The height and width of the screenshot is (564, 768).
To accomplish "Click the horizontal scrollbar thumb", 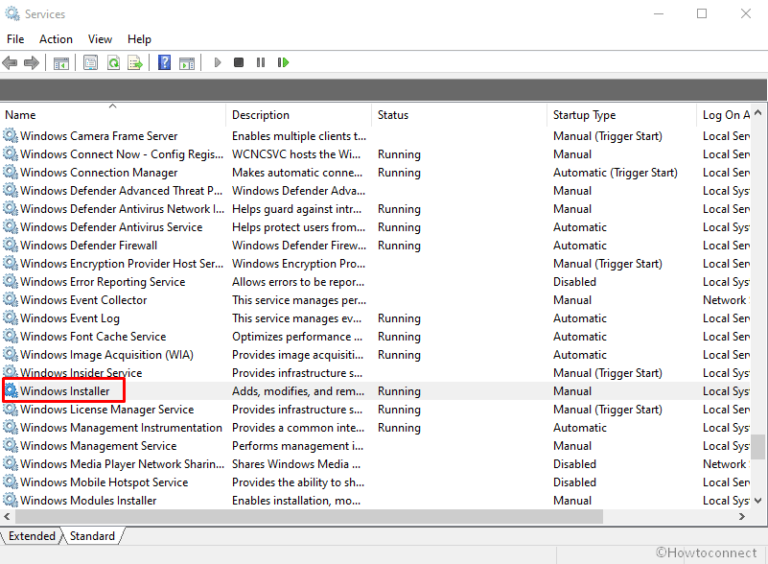I will point(309,517).
